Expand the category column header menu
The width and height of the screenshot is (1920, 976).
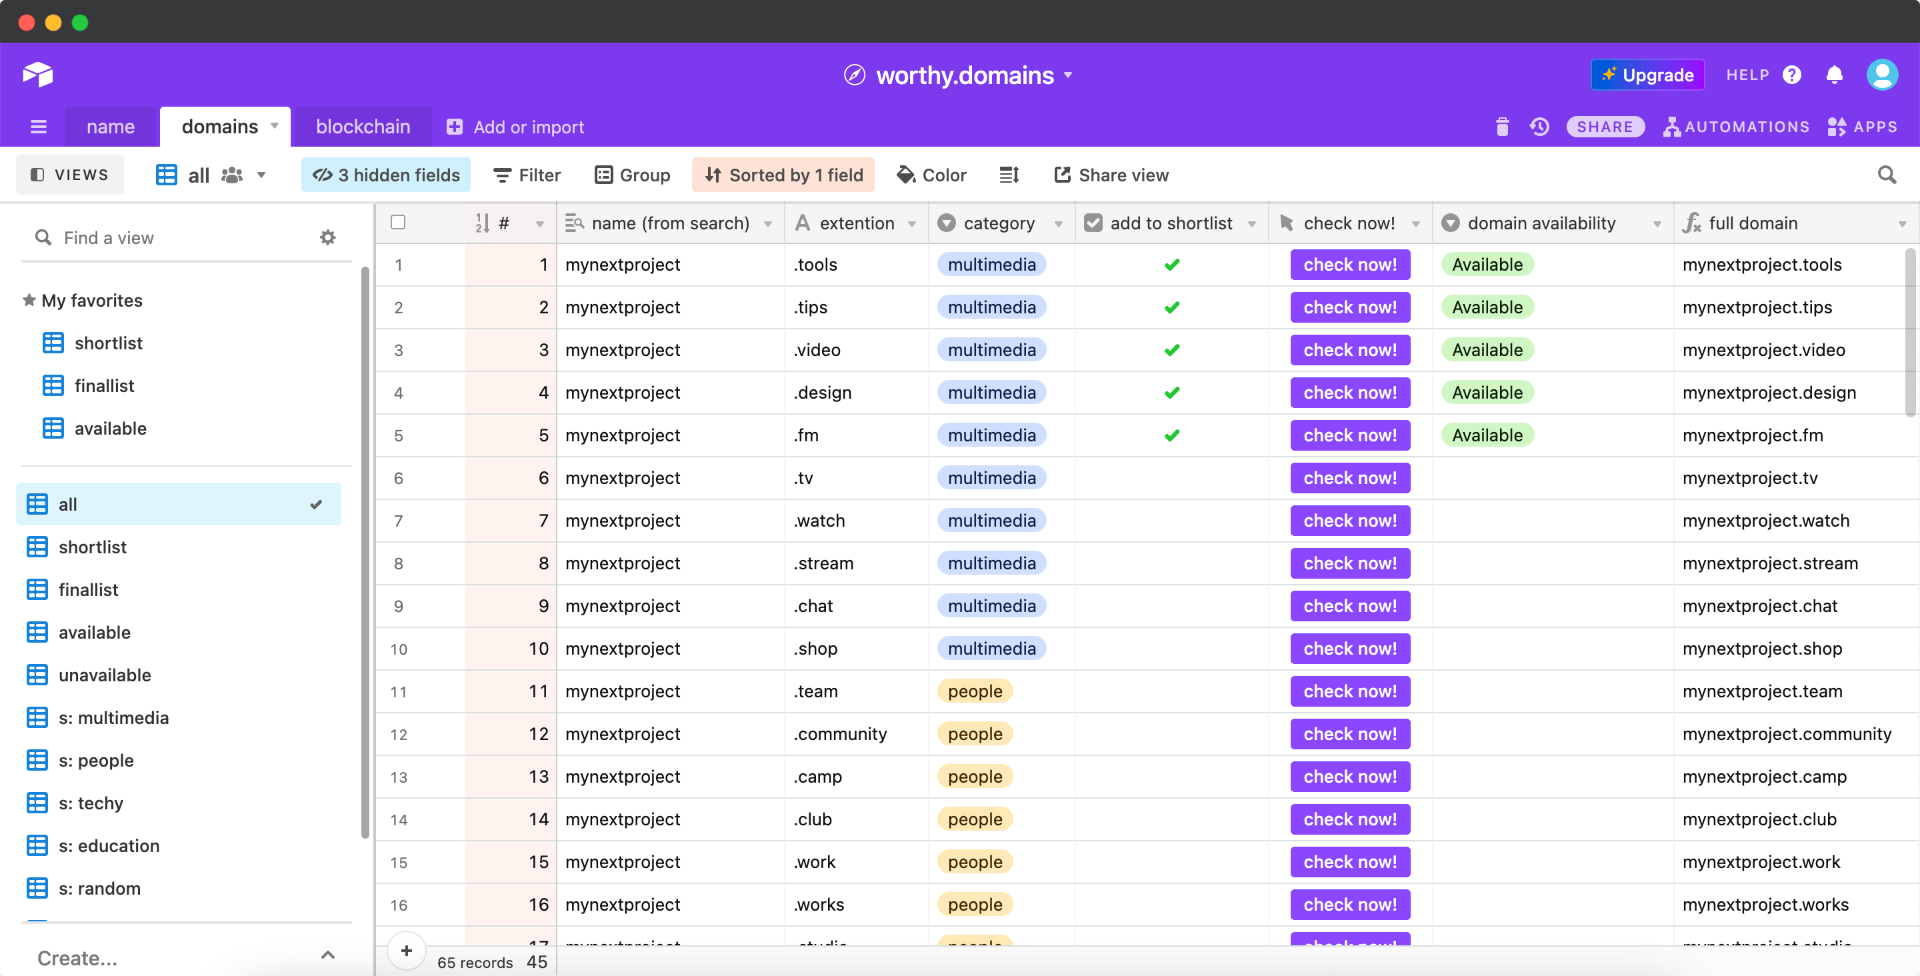click(x=1059, y=224)
